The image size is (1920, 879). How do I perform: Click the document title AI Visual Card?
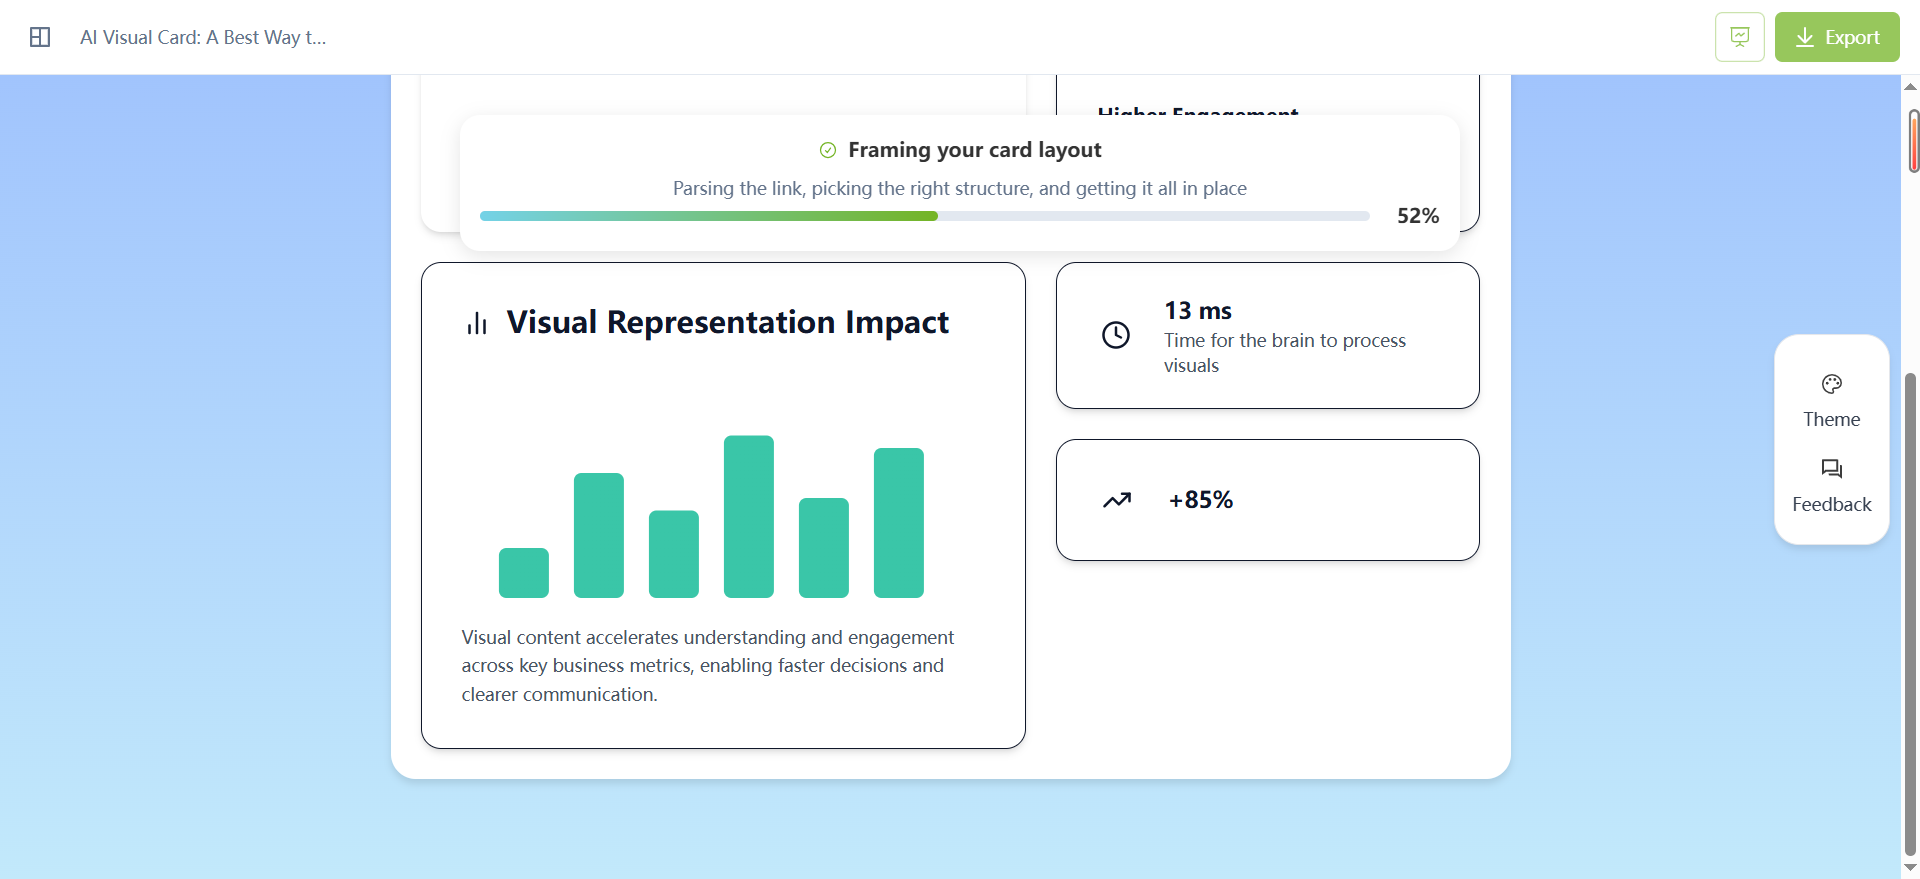(203, 37)
